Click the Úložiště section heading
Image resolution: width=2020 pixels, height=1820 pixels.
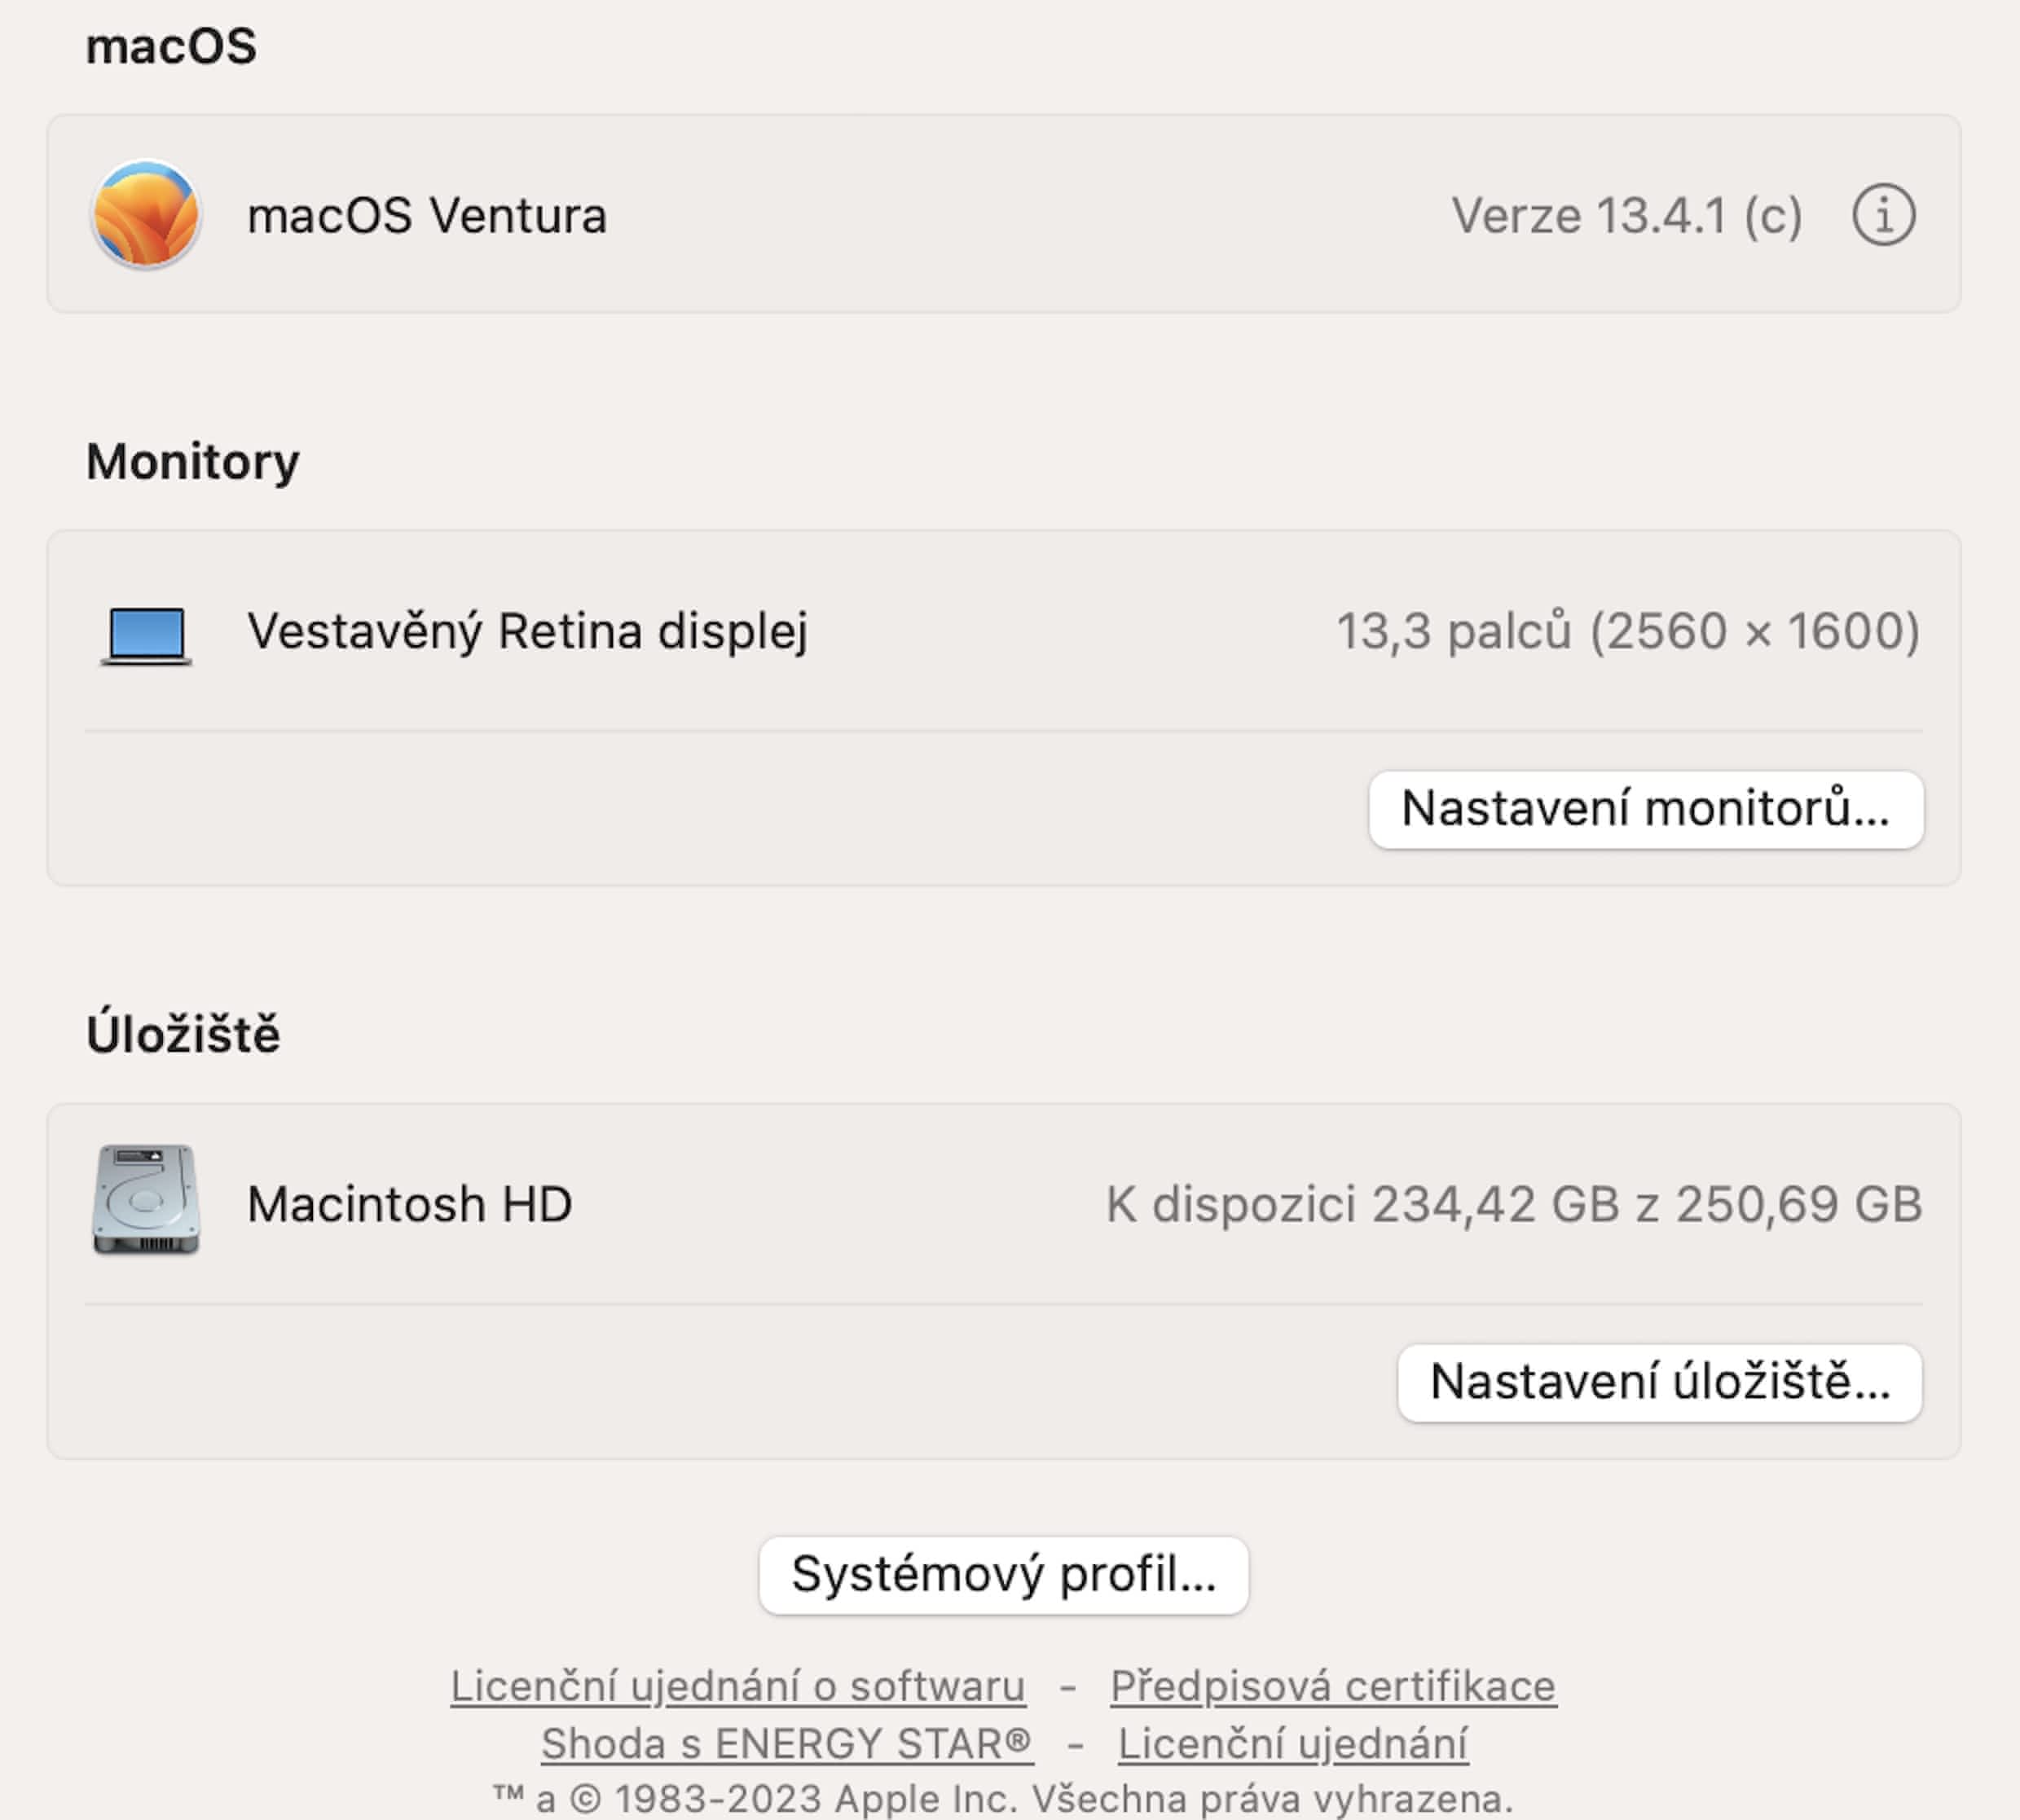183,1034
